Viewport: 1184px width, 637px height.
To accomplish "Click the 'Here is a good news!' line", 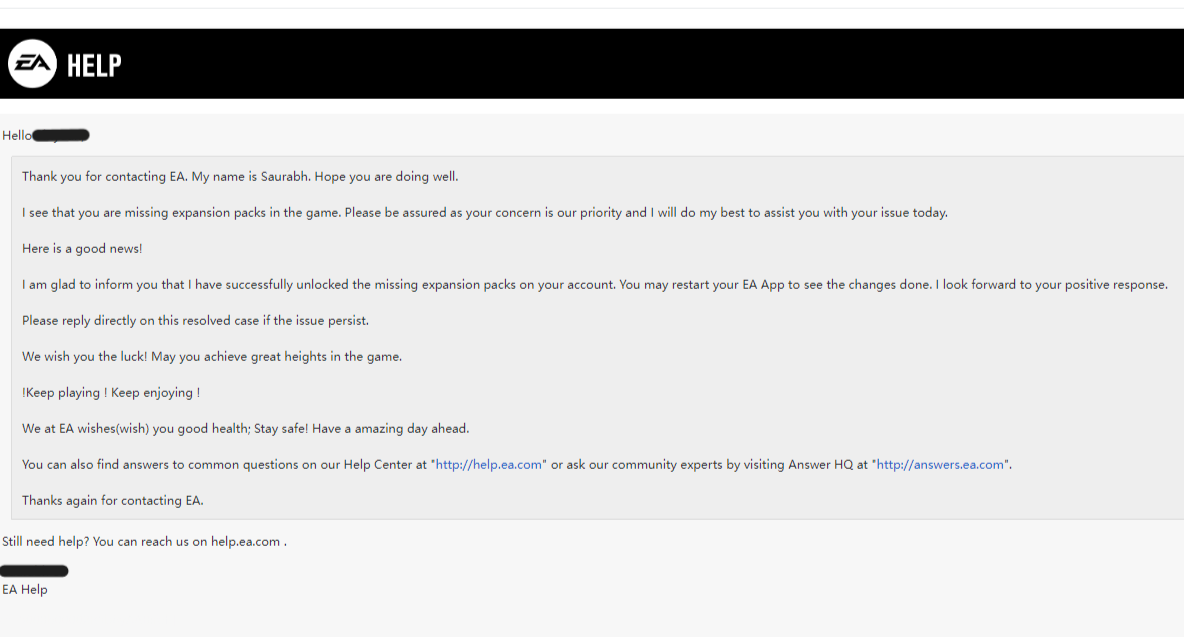I will [82, 248].
